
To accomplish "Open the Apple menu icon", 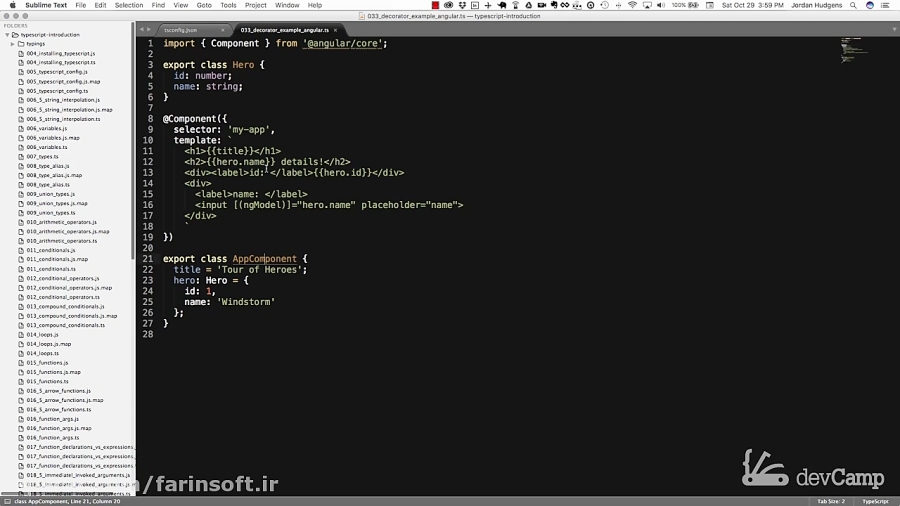I will 13,5.
